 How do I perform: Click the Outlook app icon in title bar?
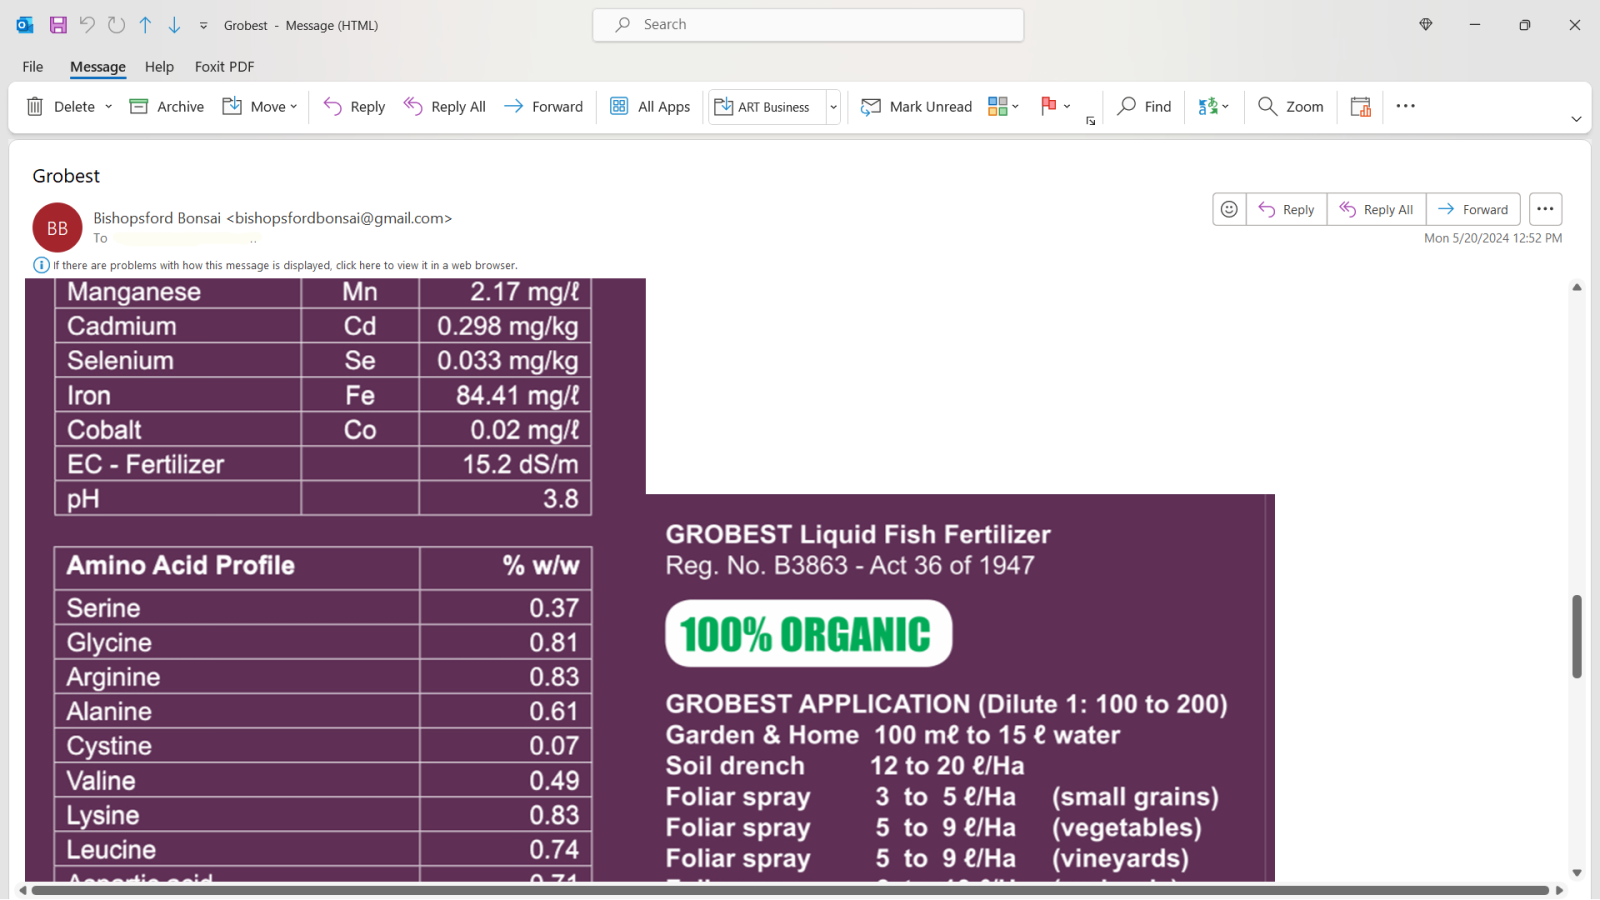point(25,25)
